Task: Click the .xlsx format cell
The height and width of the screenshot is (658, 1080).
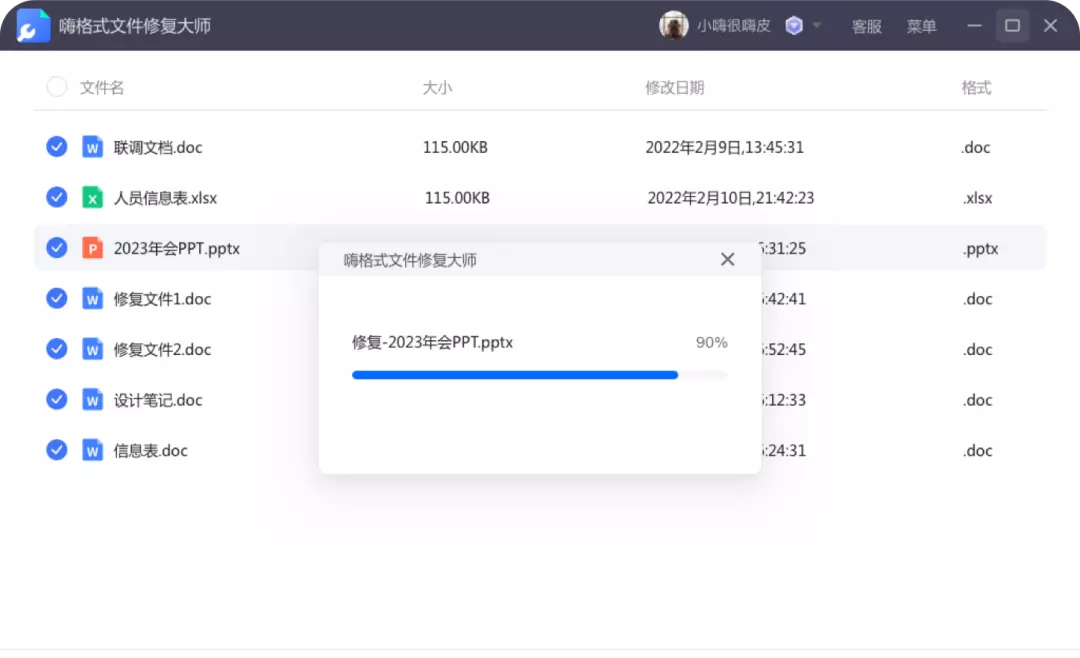Action: click(977, 198)
